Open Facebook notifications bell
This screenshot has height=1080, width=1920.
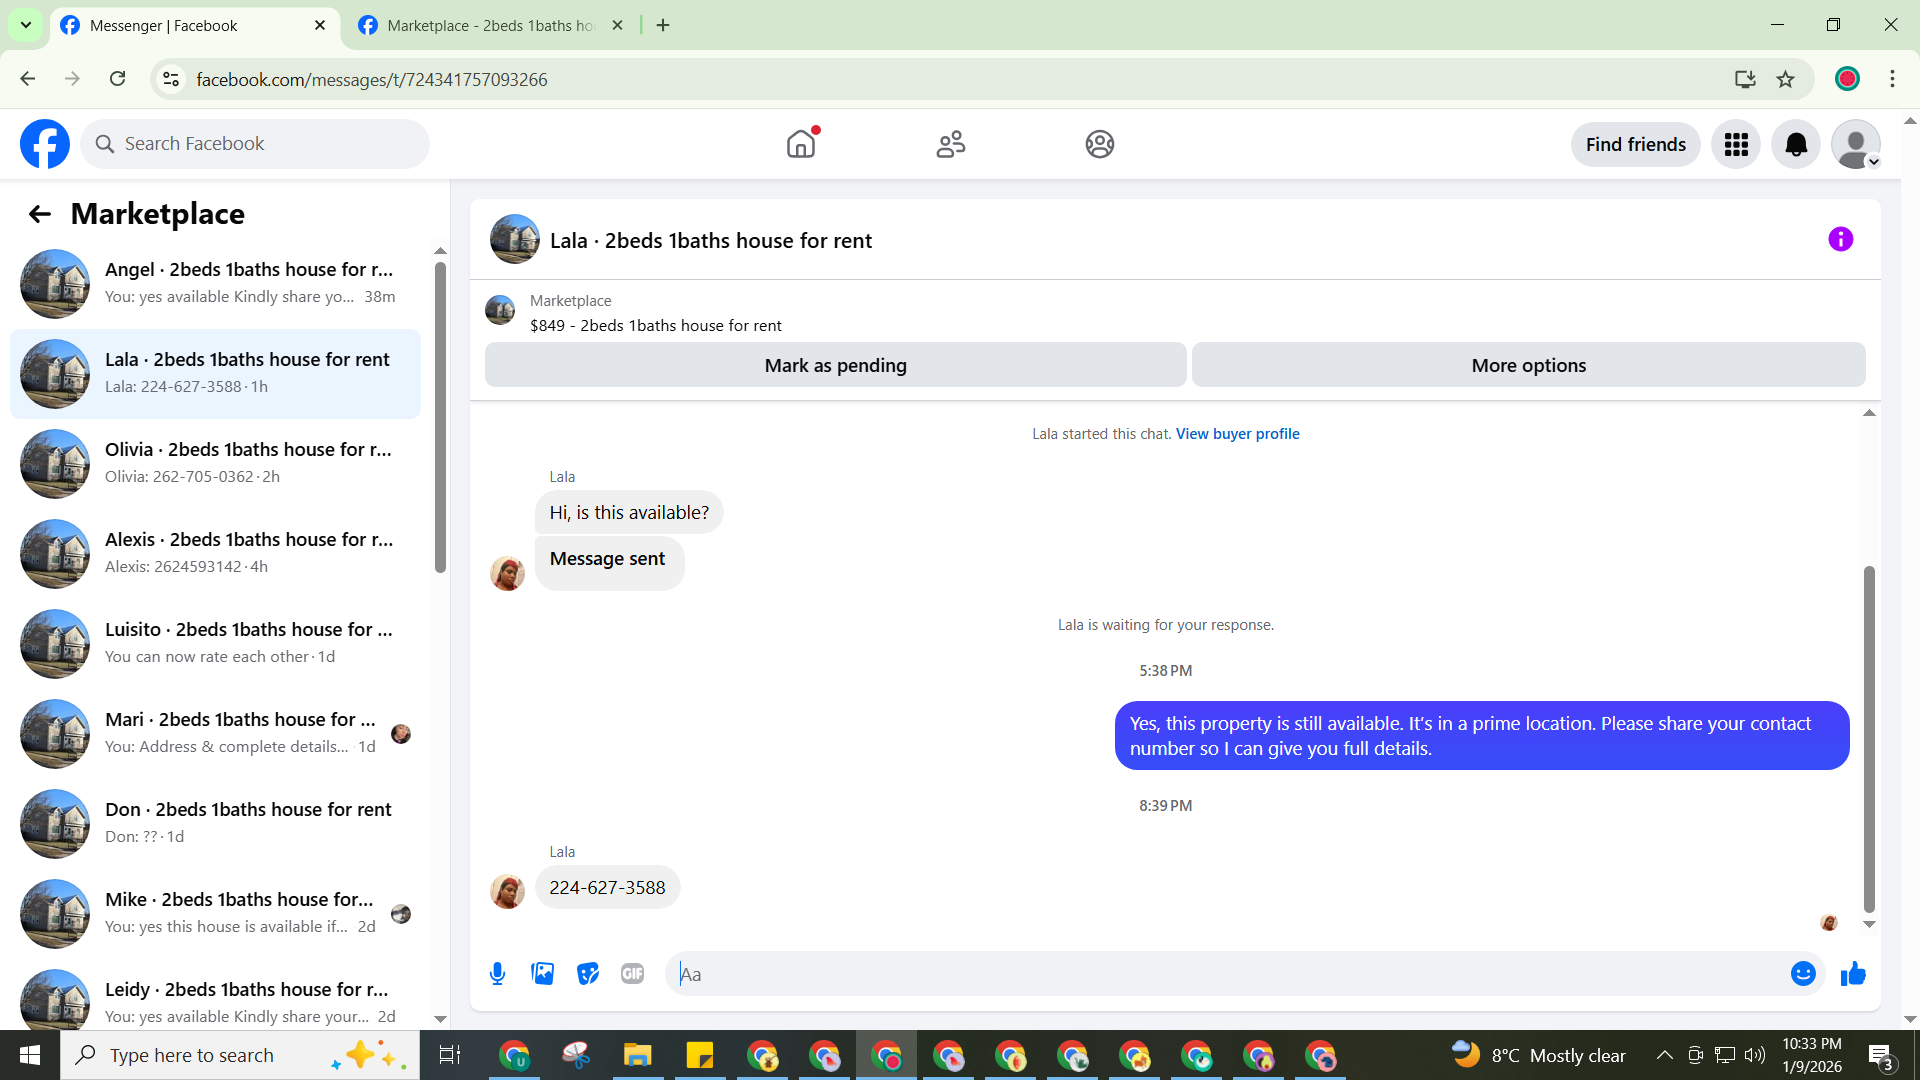(x=1796, y=145)
